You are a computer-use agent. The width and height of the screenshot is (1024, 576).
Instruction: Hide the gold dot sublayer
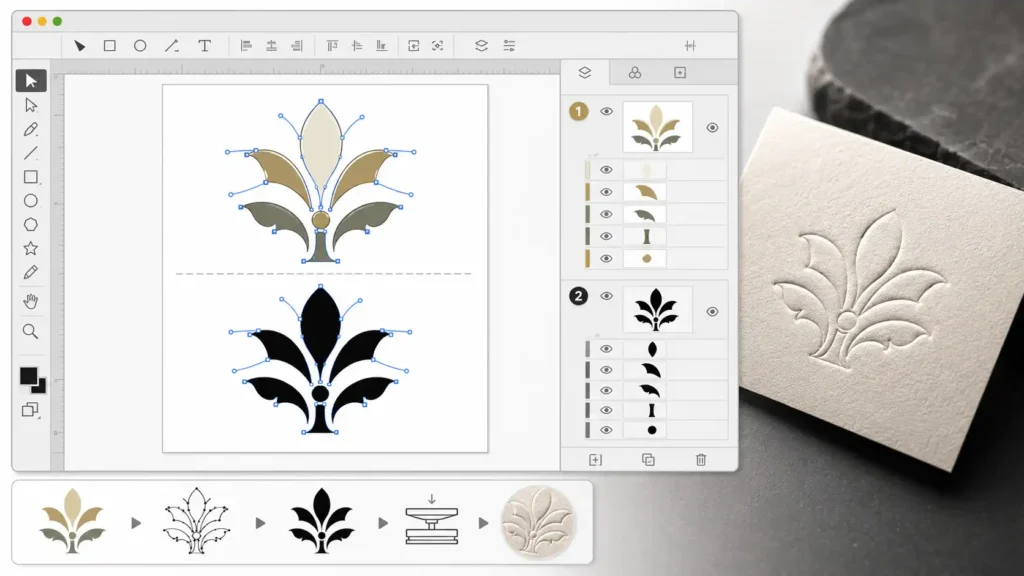(607, 259)
